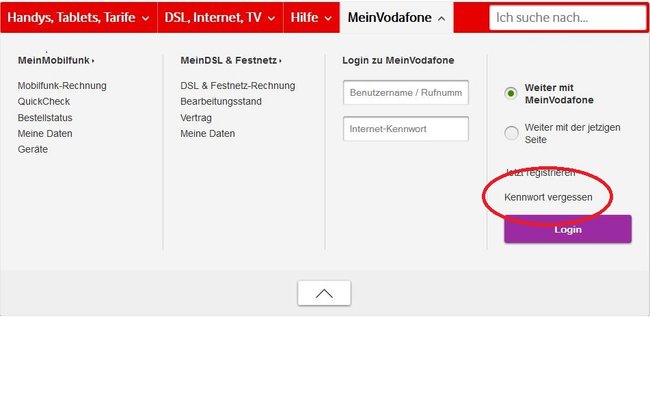Screen dimensions: 650x414
Task: Open Handys, Tablets, Tarife menu
Action: pos(79,17)
